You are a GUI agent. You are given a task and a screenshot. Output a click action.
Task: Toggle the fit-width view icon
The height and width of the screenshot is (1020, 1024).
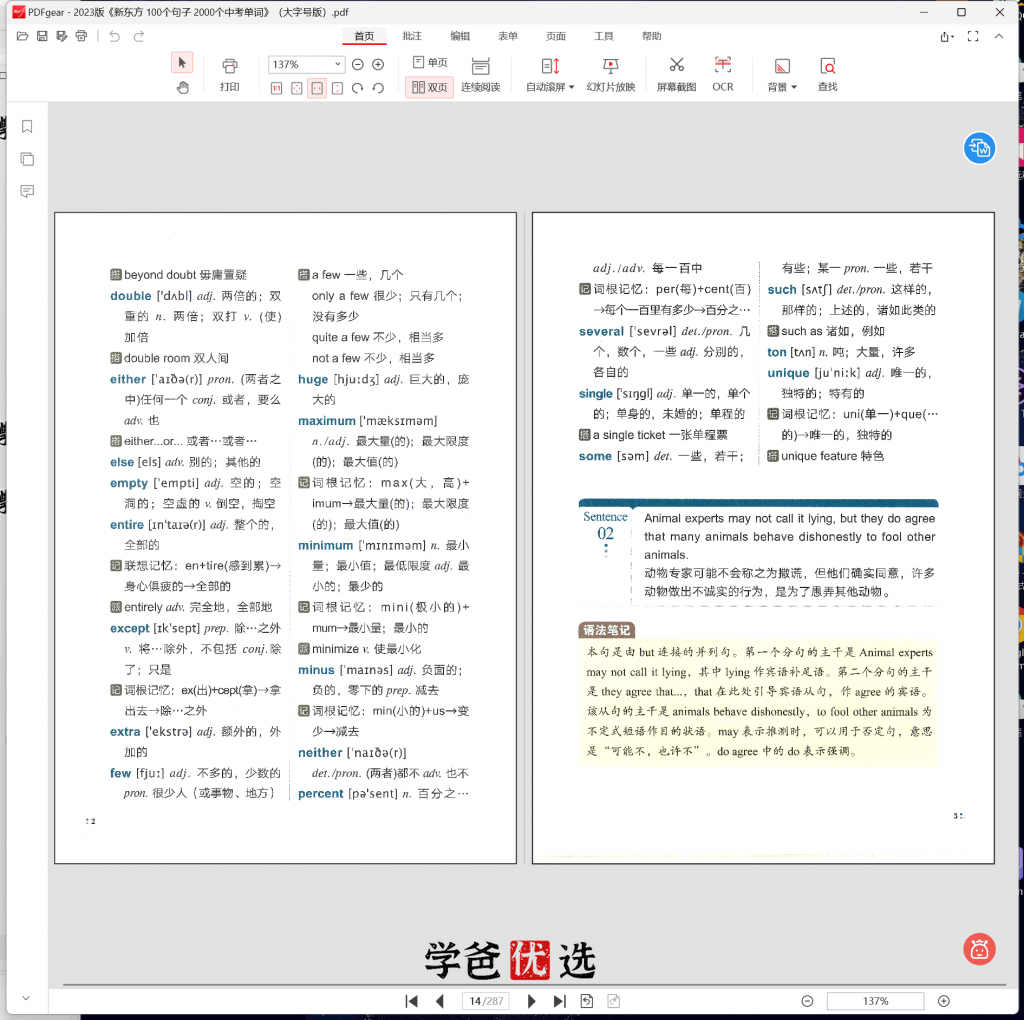317,88
